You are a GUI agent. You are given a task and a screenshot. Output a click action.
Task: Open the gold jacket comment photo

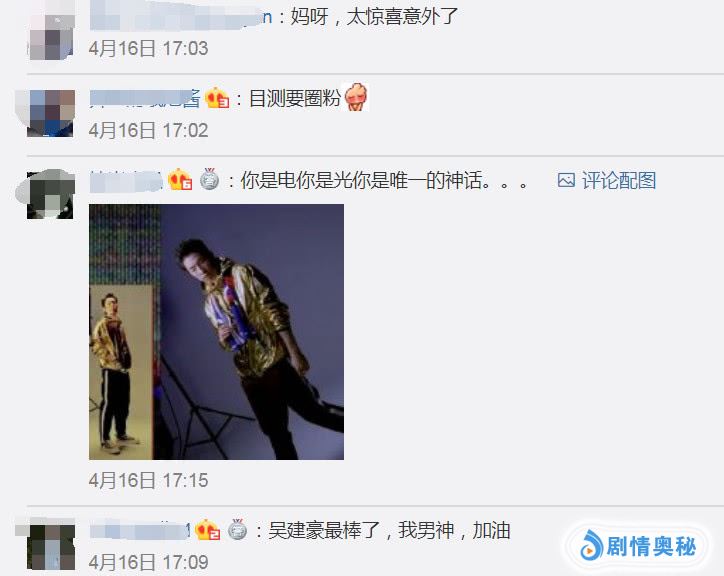pos(216,332)
